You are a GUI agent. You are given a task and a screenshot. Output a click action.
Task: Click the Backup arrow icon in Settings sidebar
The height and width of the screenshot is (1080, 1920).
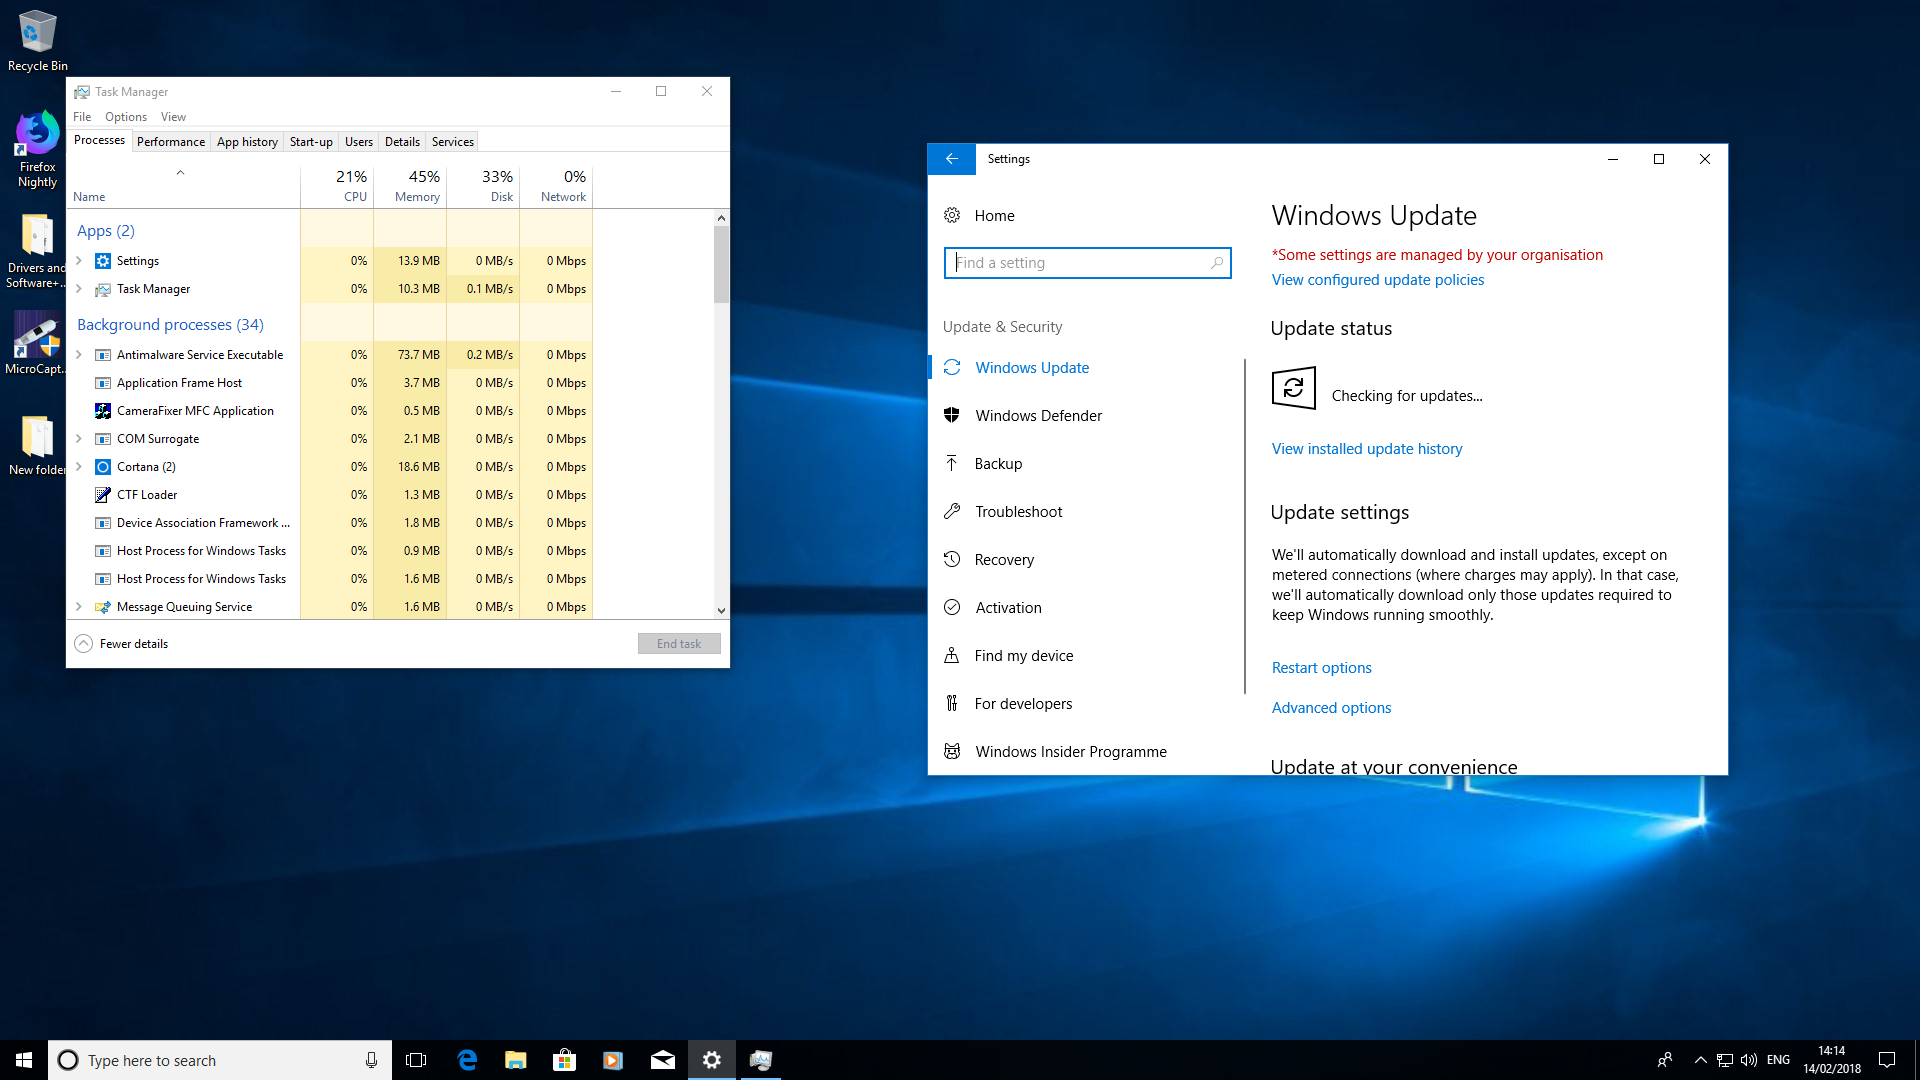[x=952, y=463]
